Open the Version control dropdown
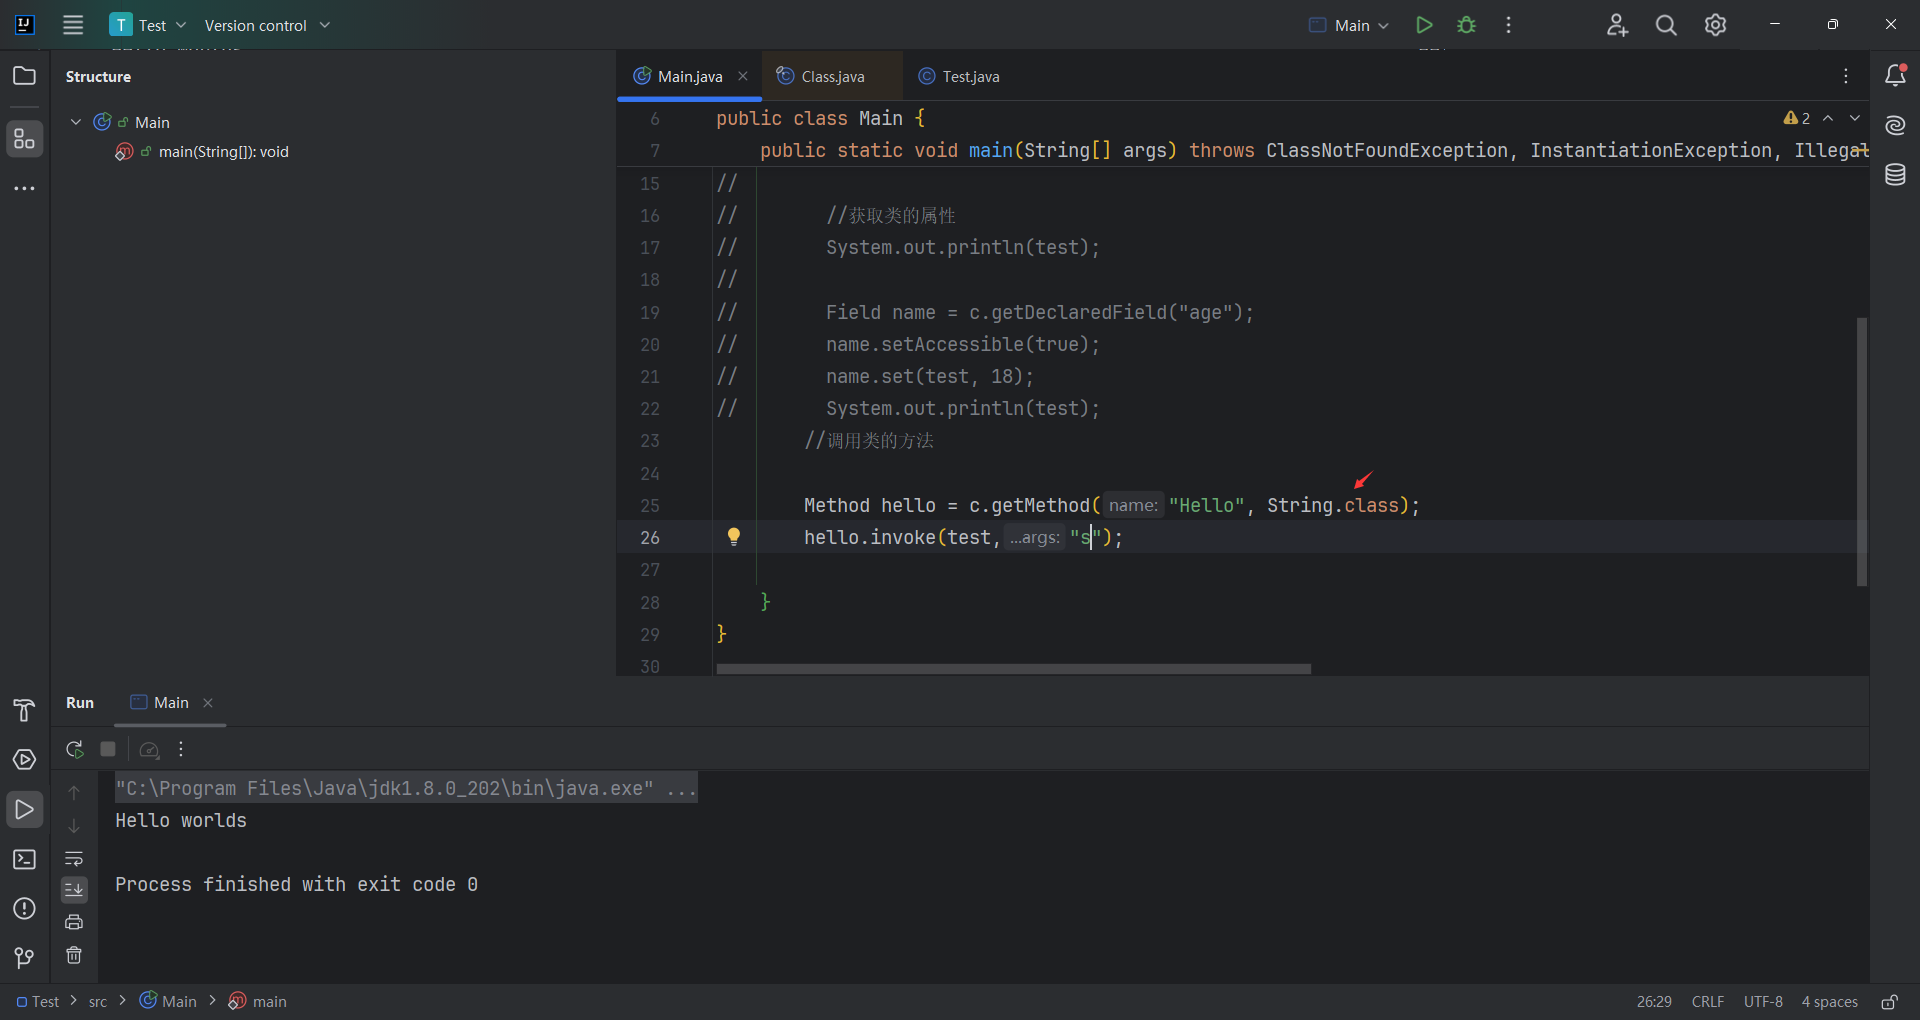This screenshot has height=1020, width=1920. tap(267, 25)
